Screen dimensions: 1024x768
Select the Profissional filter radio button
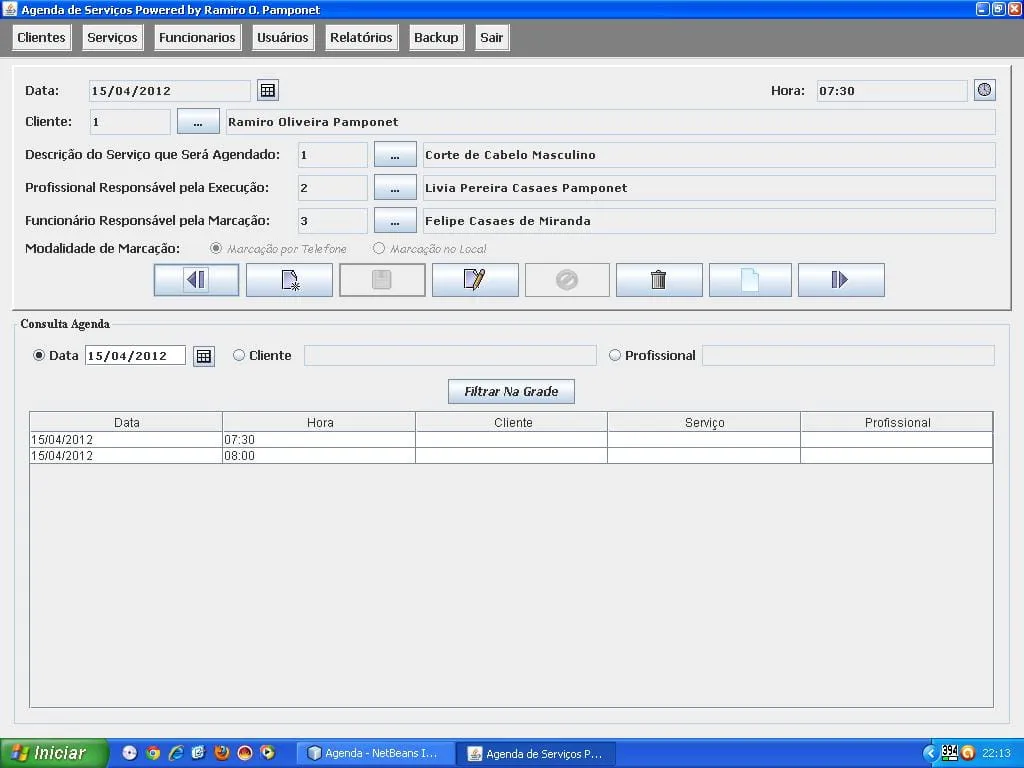click(615, 355)
